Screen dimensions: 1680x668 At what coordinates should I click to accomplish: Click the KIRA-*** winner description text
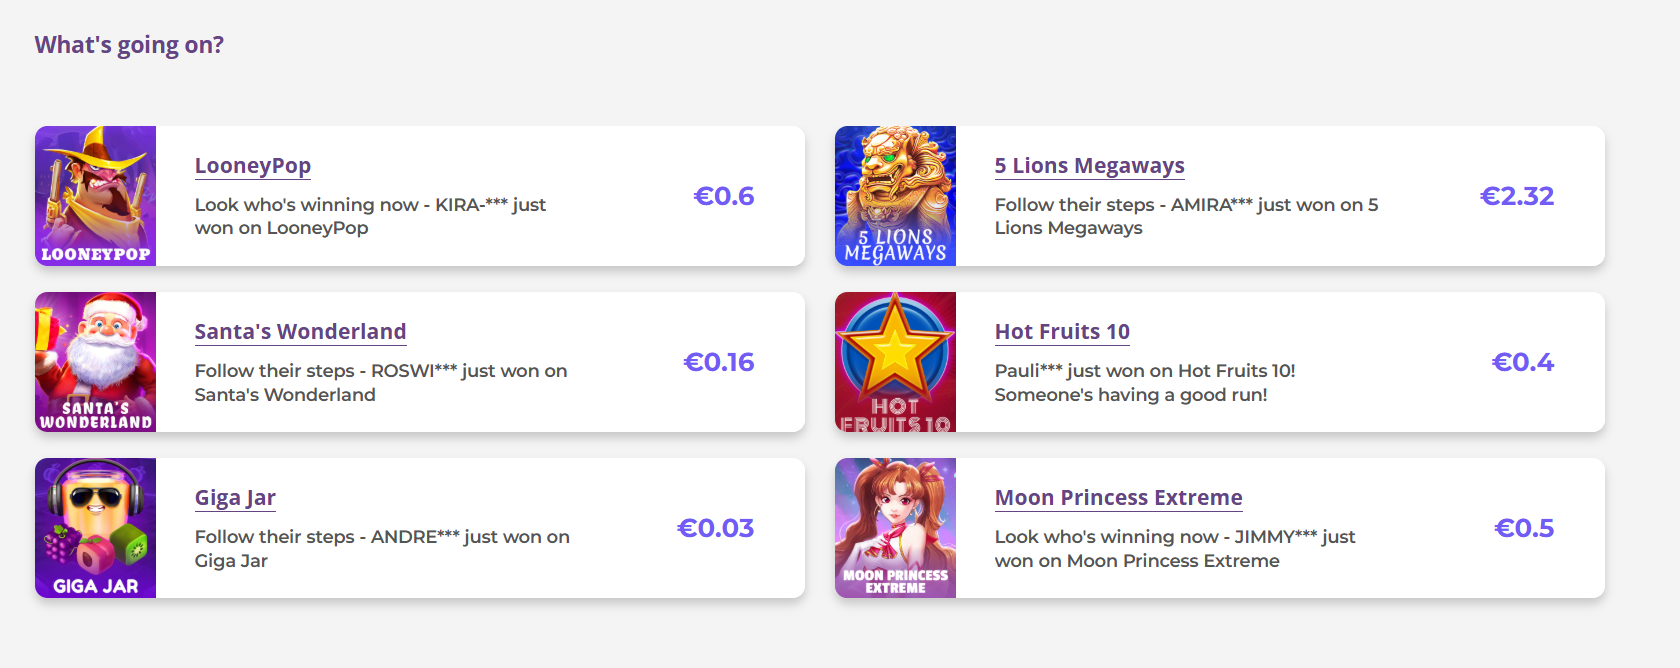[x=370, y=216]
